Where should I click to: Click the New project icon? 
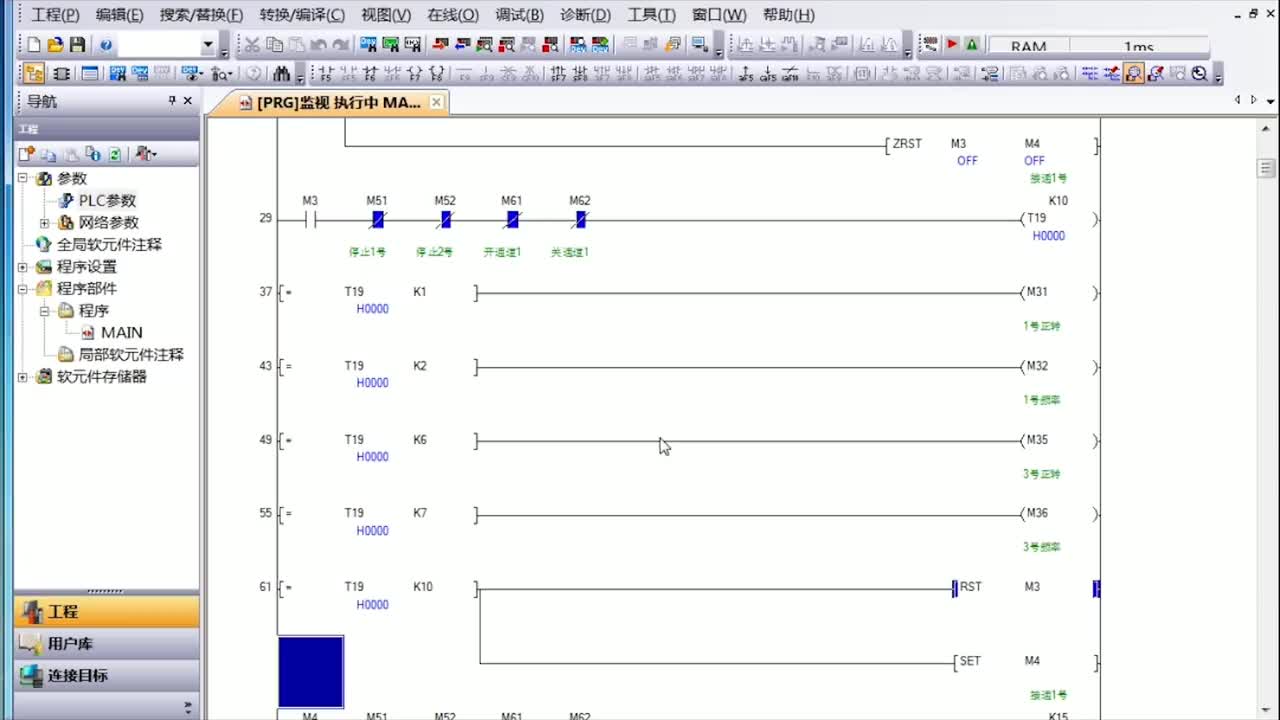tap(34, 45)
